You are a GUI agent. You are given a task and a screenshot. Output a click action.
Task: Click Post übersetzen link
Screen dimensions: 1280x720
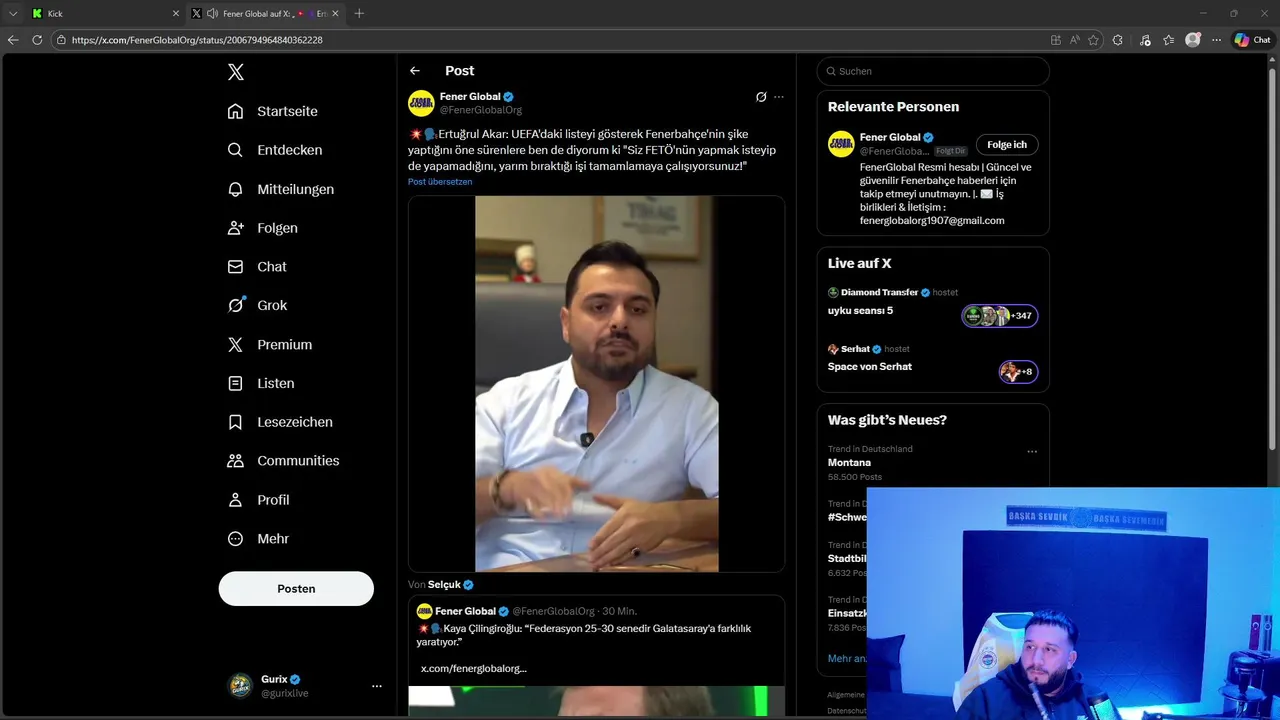(440, 182)
